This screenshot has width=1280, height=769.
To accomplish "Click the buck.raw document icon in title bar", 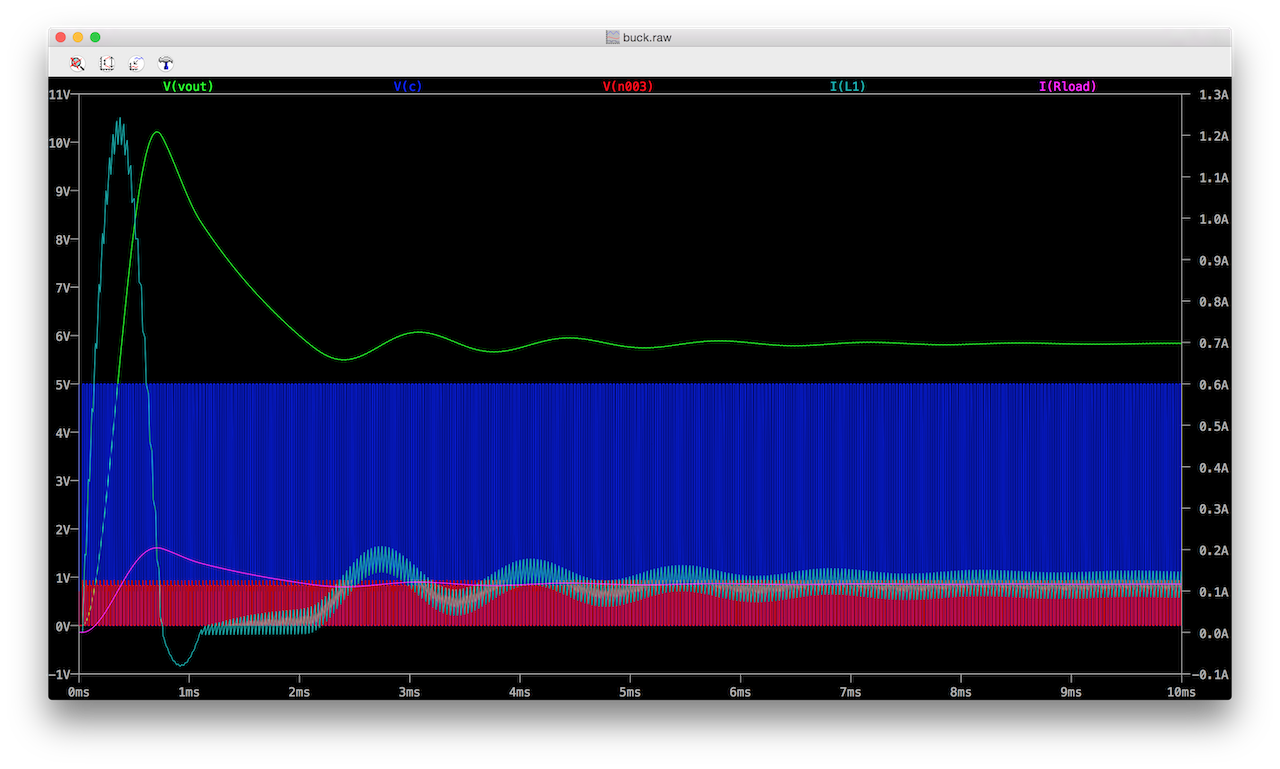I will tap(613, 37).
